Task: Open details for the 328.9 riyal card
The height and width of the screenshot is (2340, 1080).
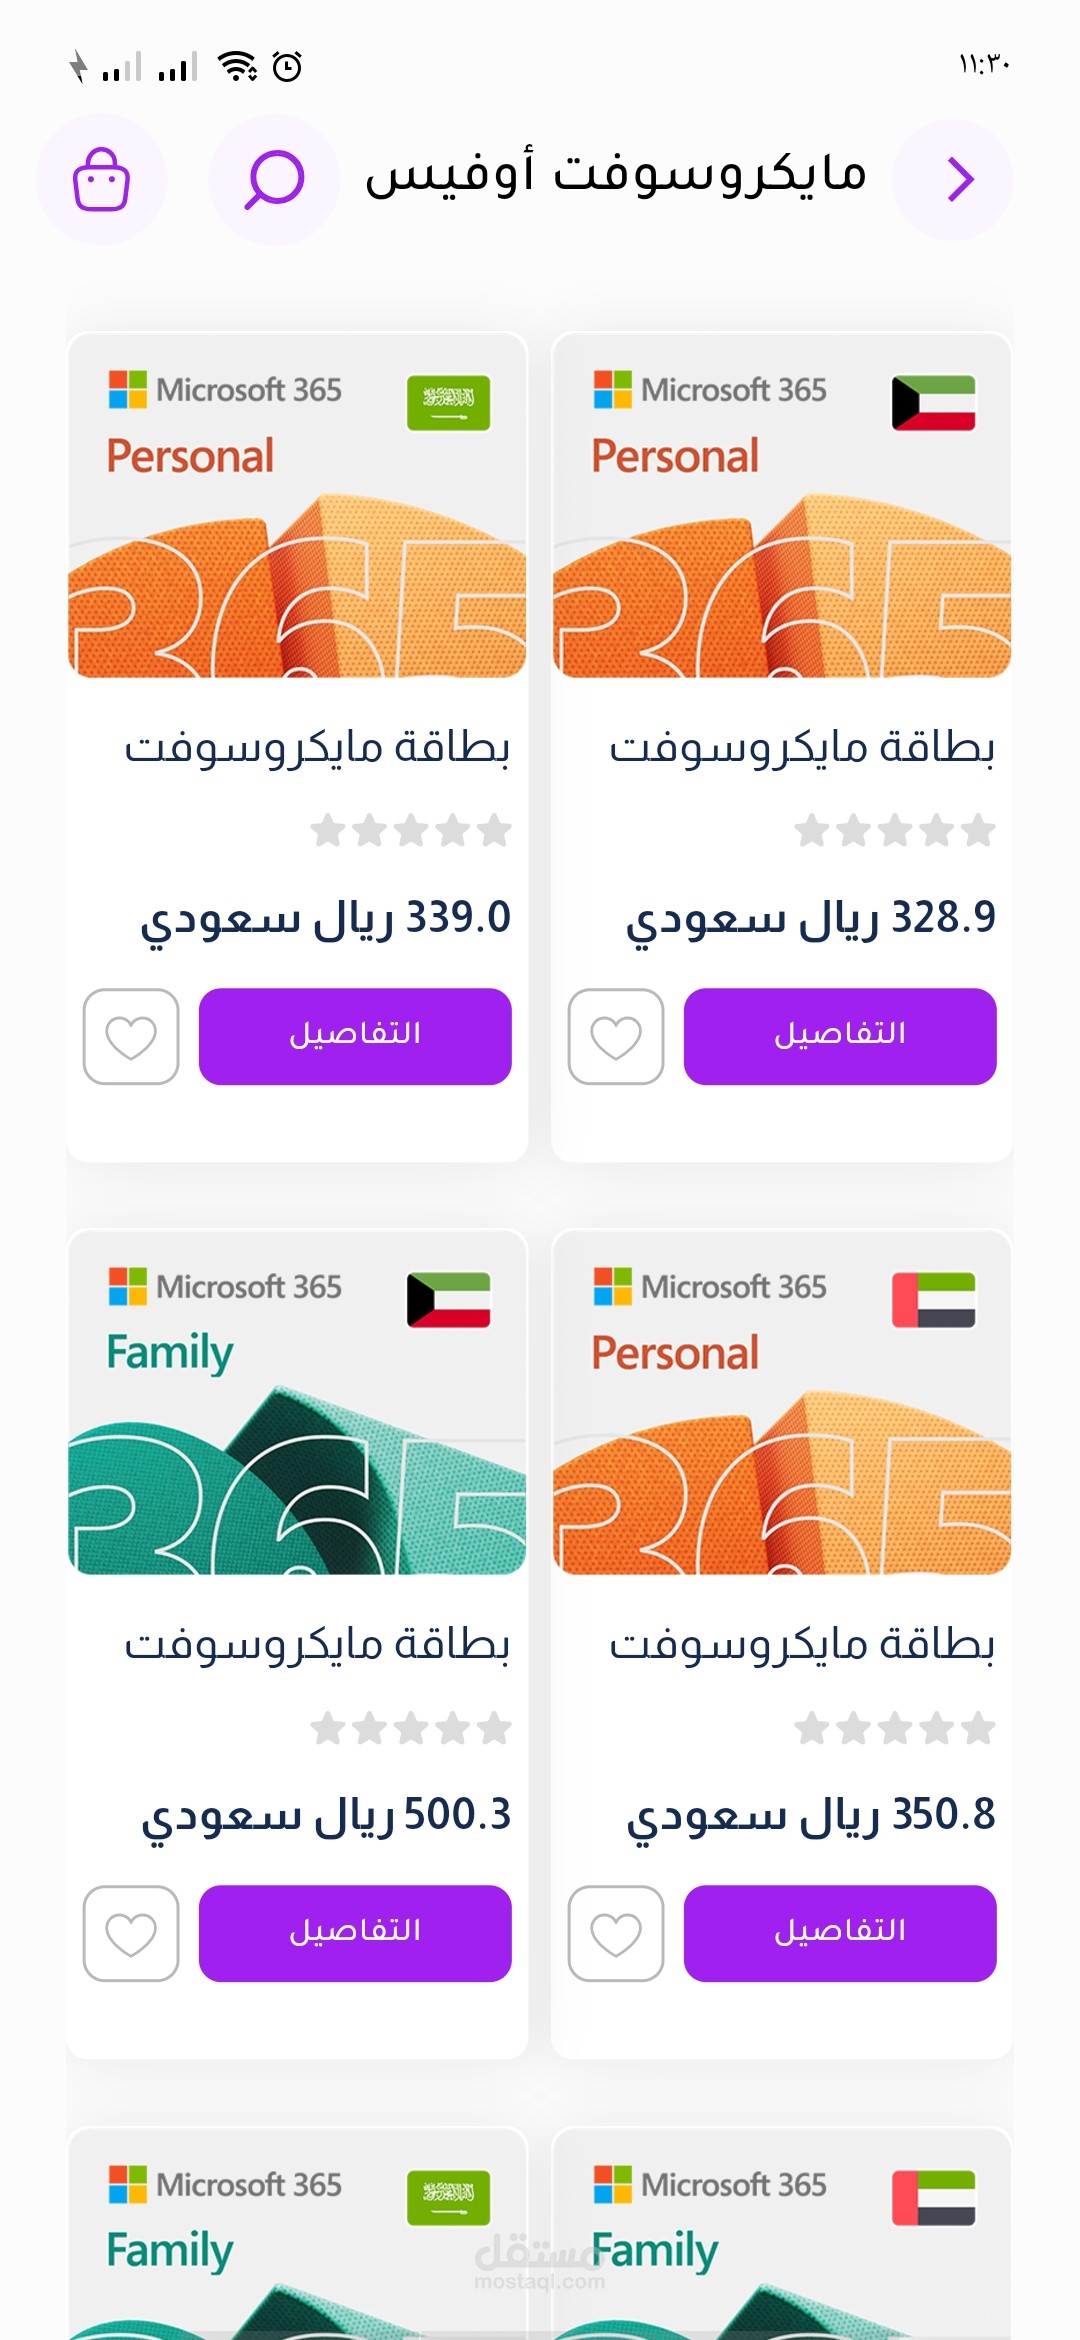Action: point(840,1037)
